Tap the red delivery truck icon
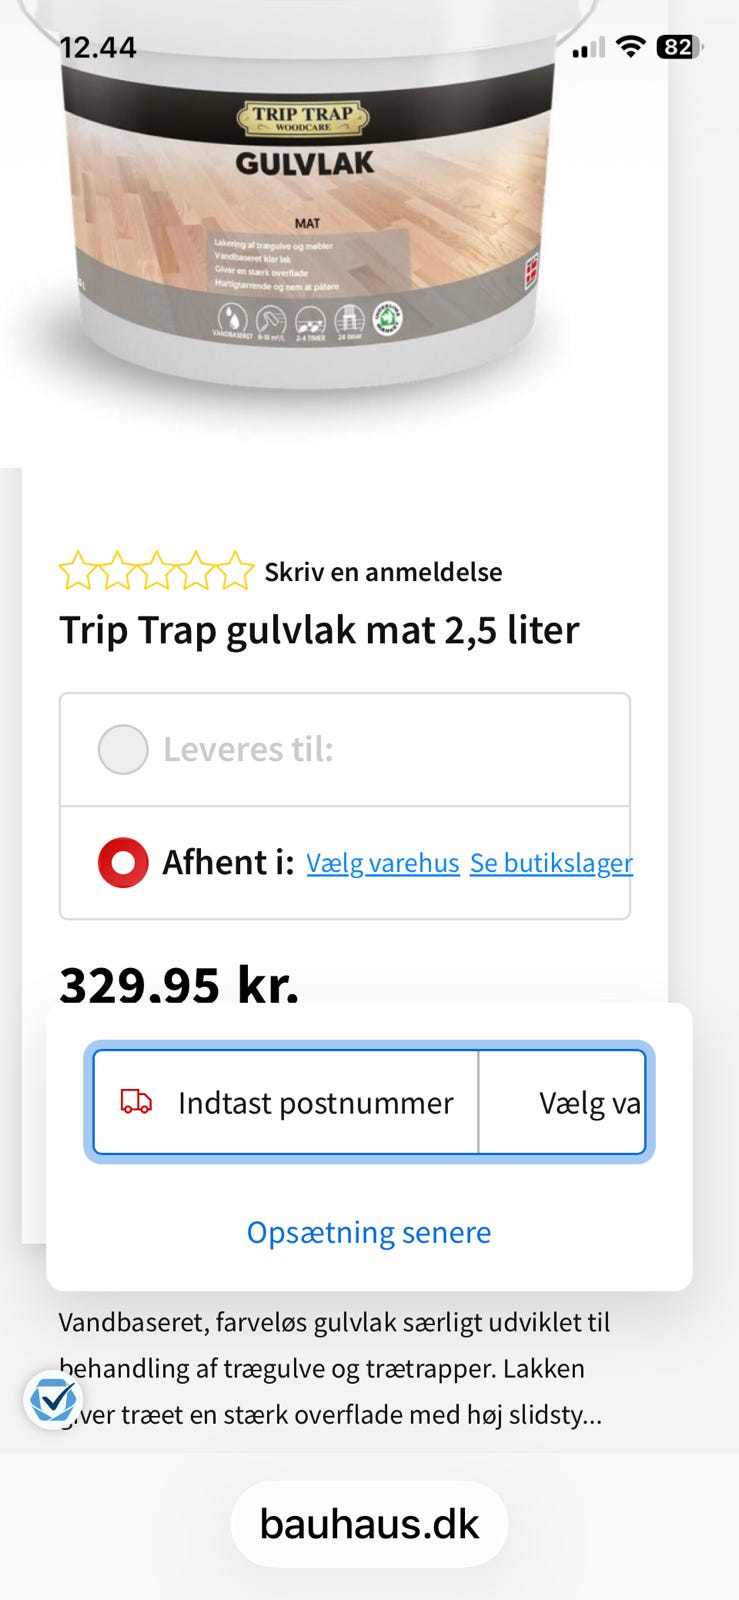739x1600 pixels. (136, 1102)
